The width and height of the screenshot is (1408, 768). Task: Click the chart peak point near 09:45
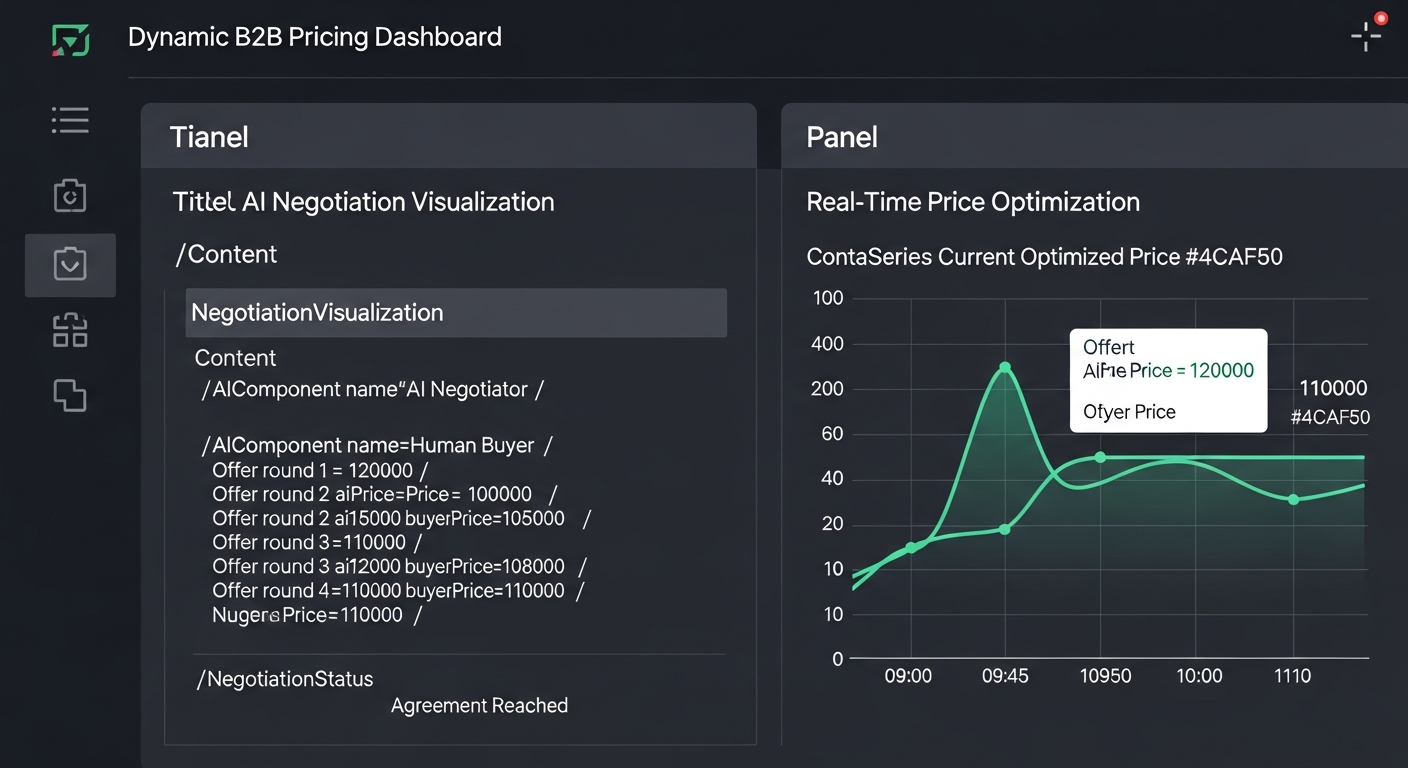click(1005, 367)
